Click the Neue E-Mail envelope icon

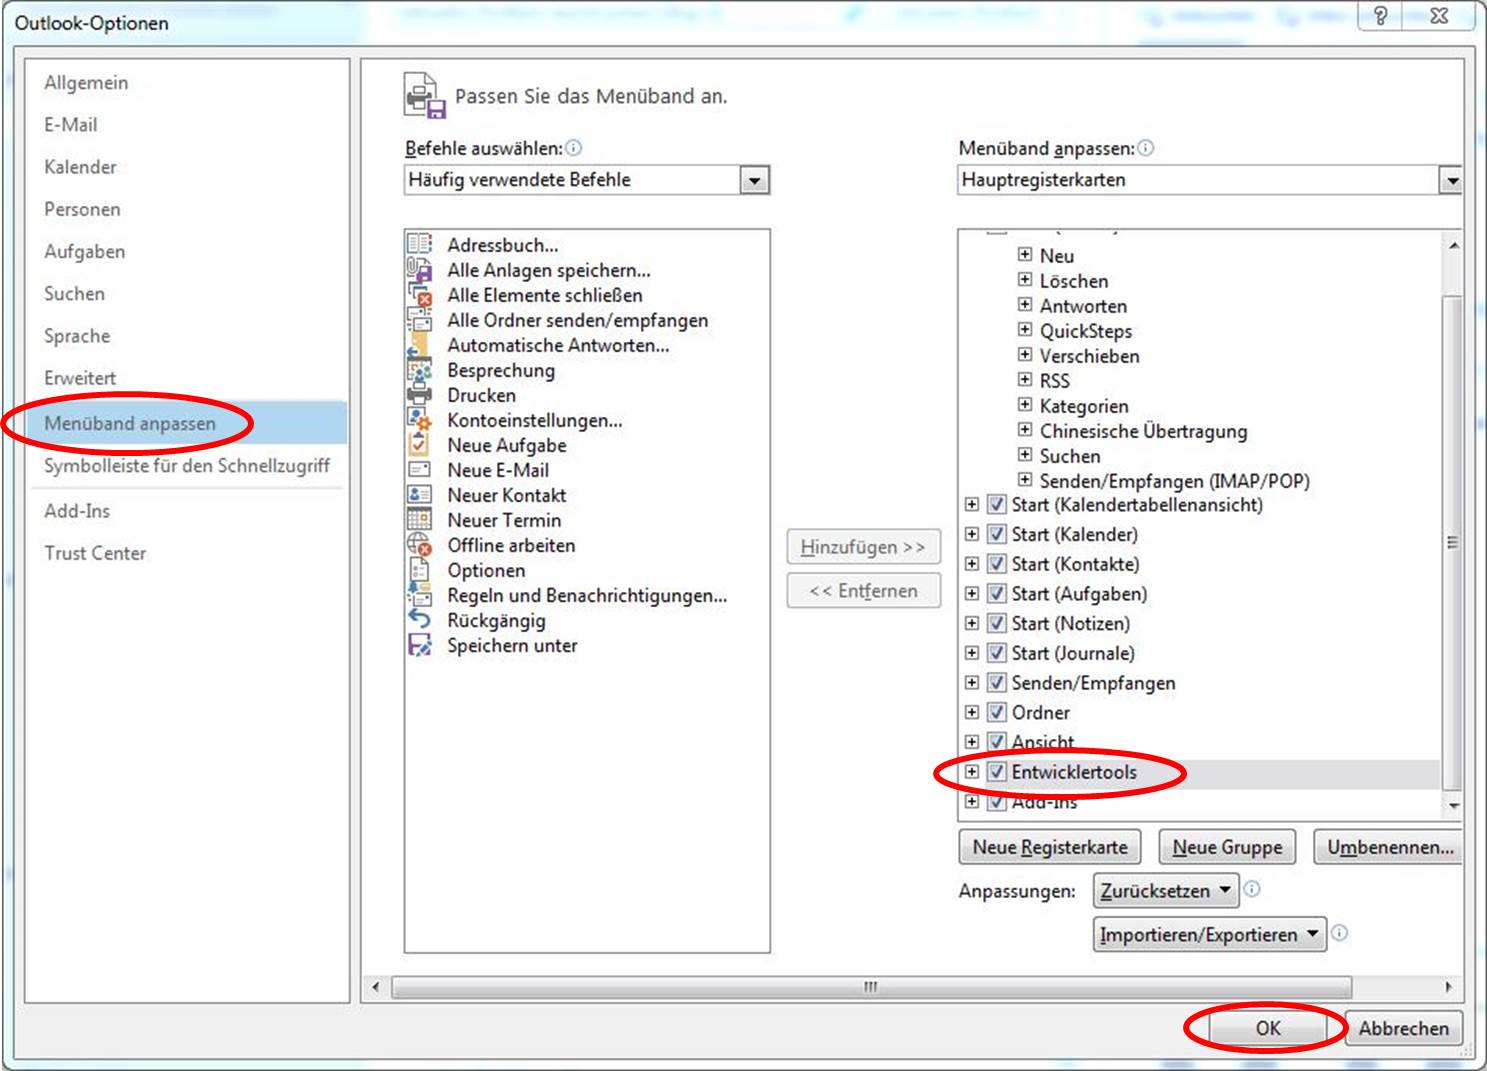(x=419, y=469)
